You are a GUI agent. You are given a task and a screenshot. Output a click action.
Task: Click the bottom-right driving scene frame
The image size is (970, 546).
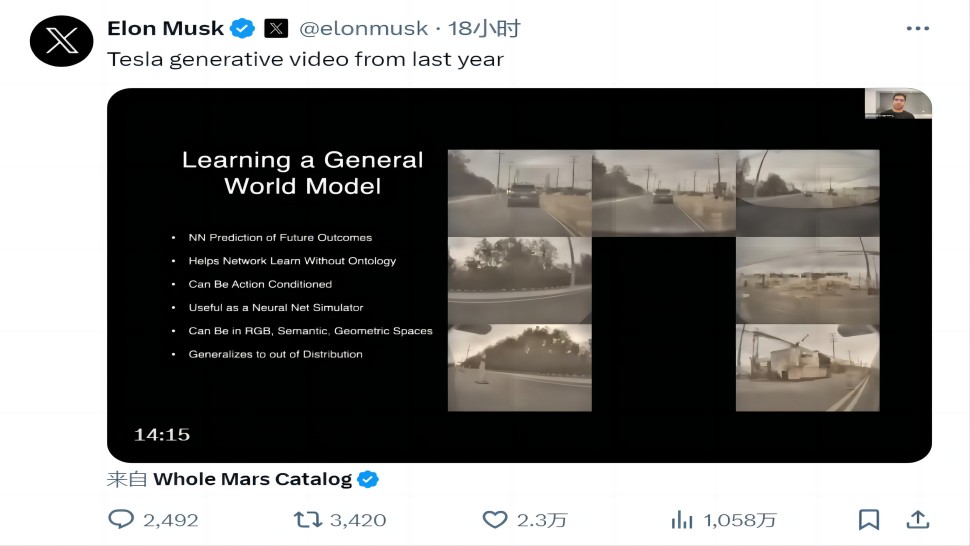[807, 367]
